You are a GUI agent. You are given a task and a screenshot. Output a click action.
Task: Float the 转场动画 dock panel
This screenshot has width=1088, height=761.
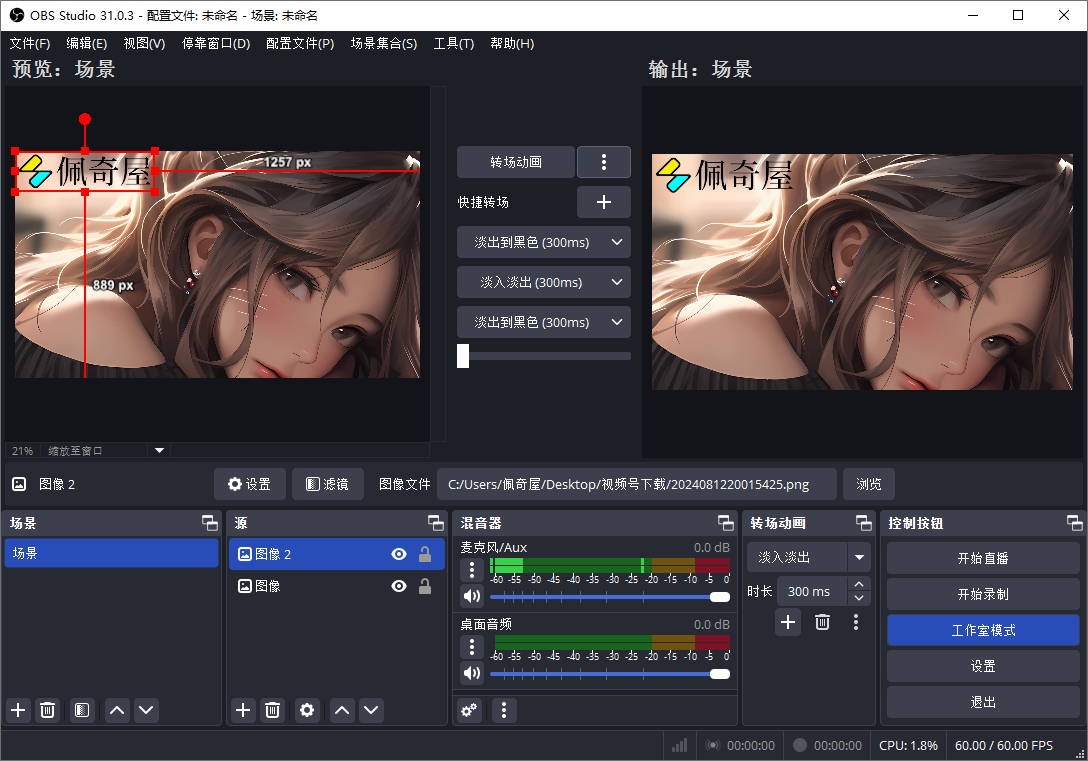point(864,523)
